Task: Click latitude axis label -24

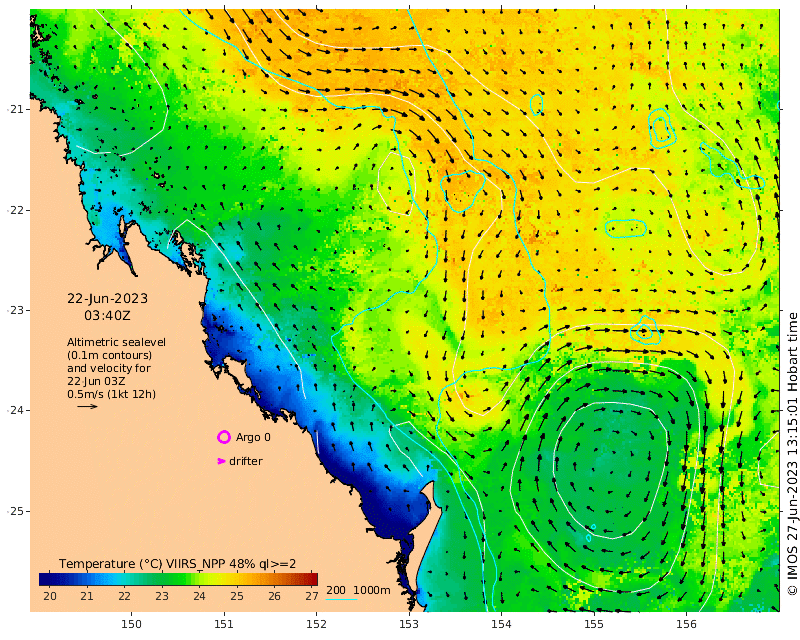Action: (x=14, y=410)
